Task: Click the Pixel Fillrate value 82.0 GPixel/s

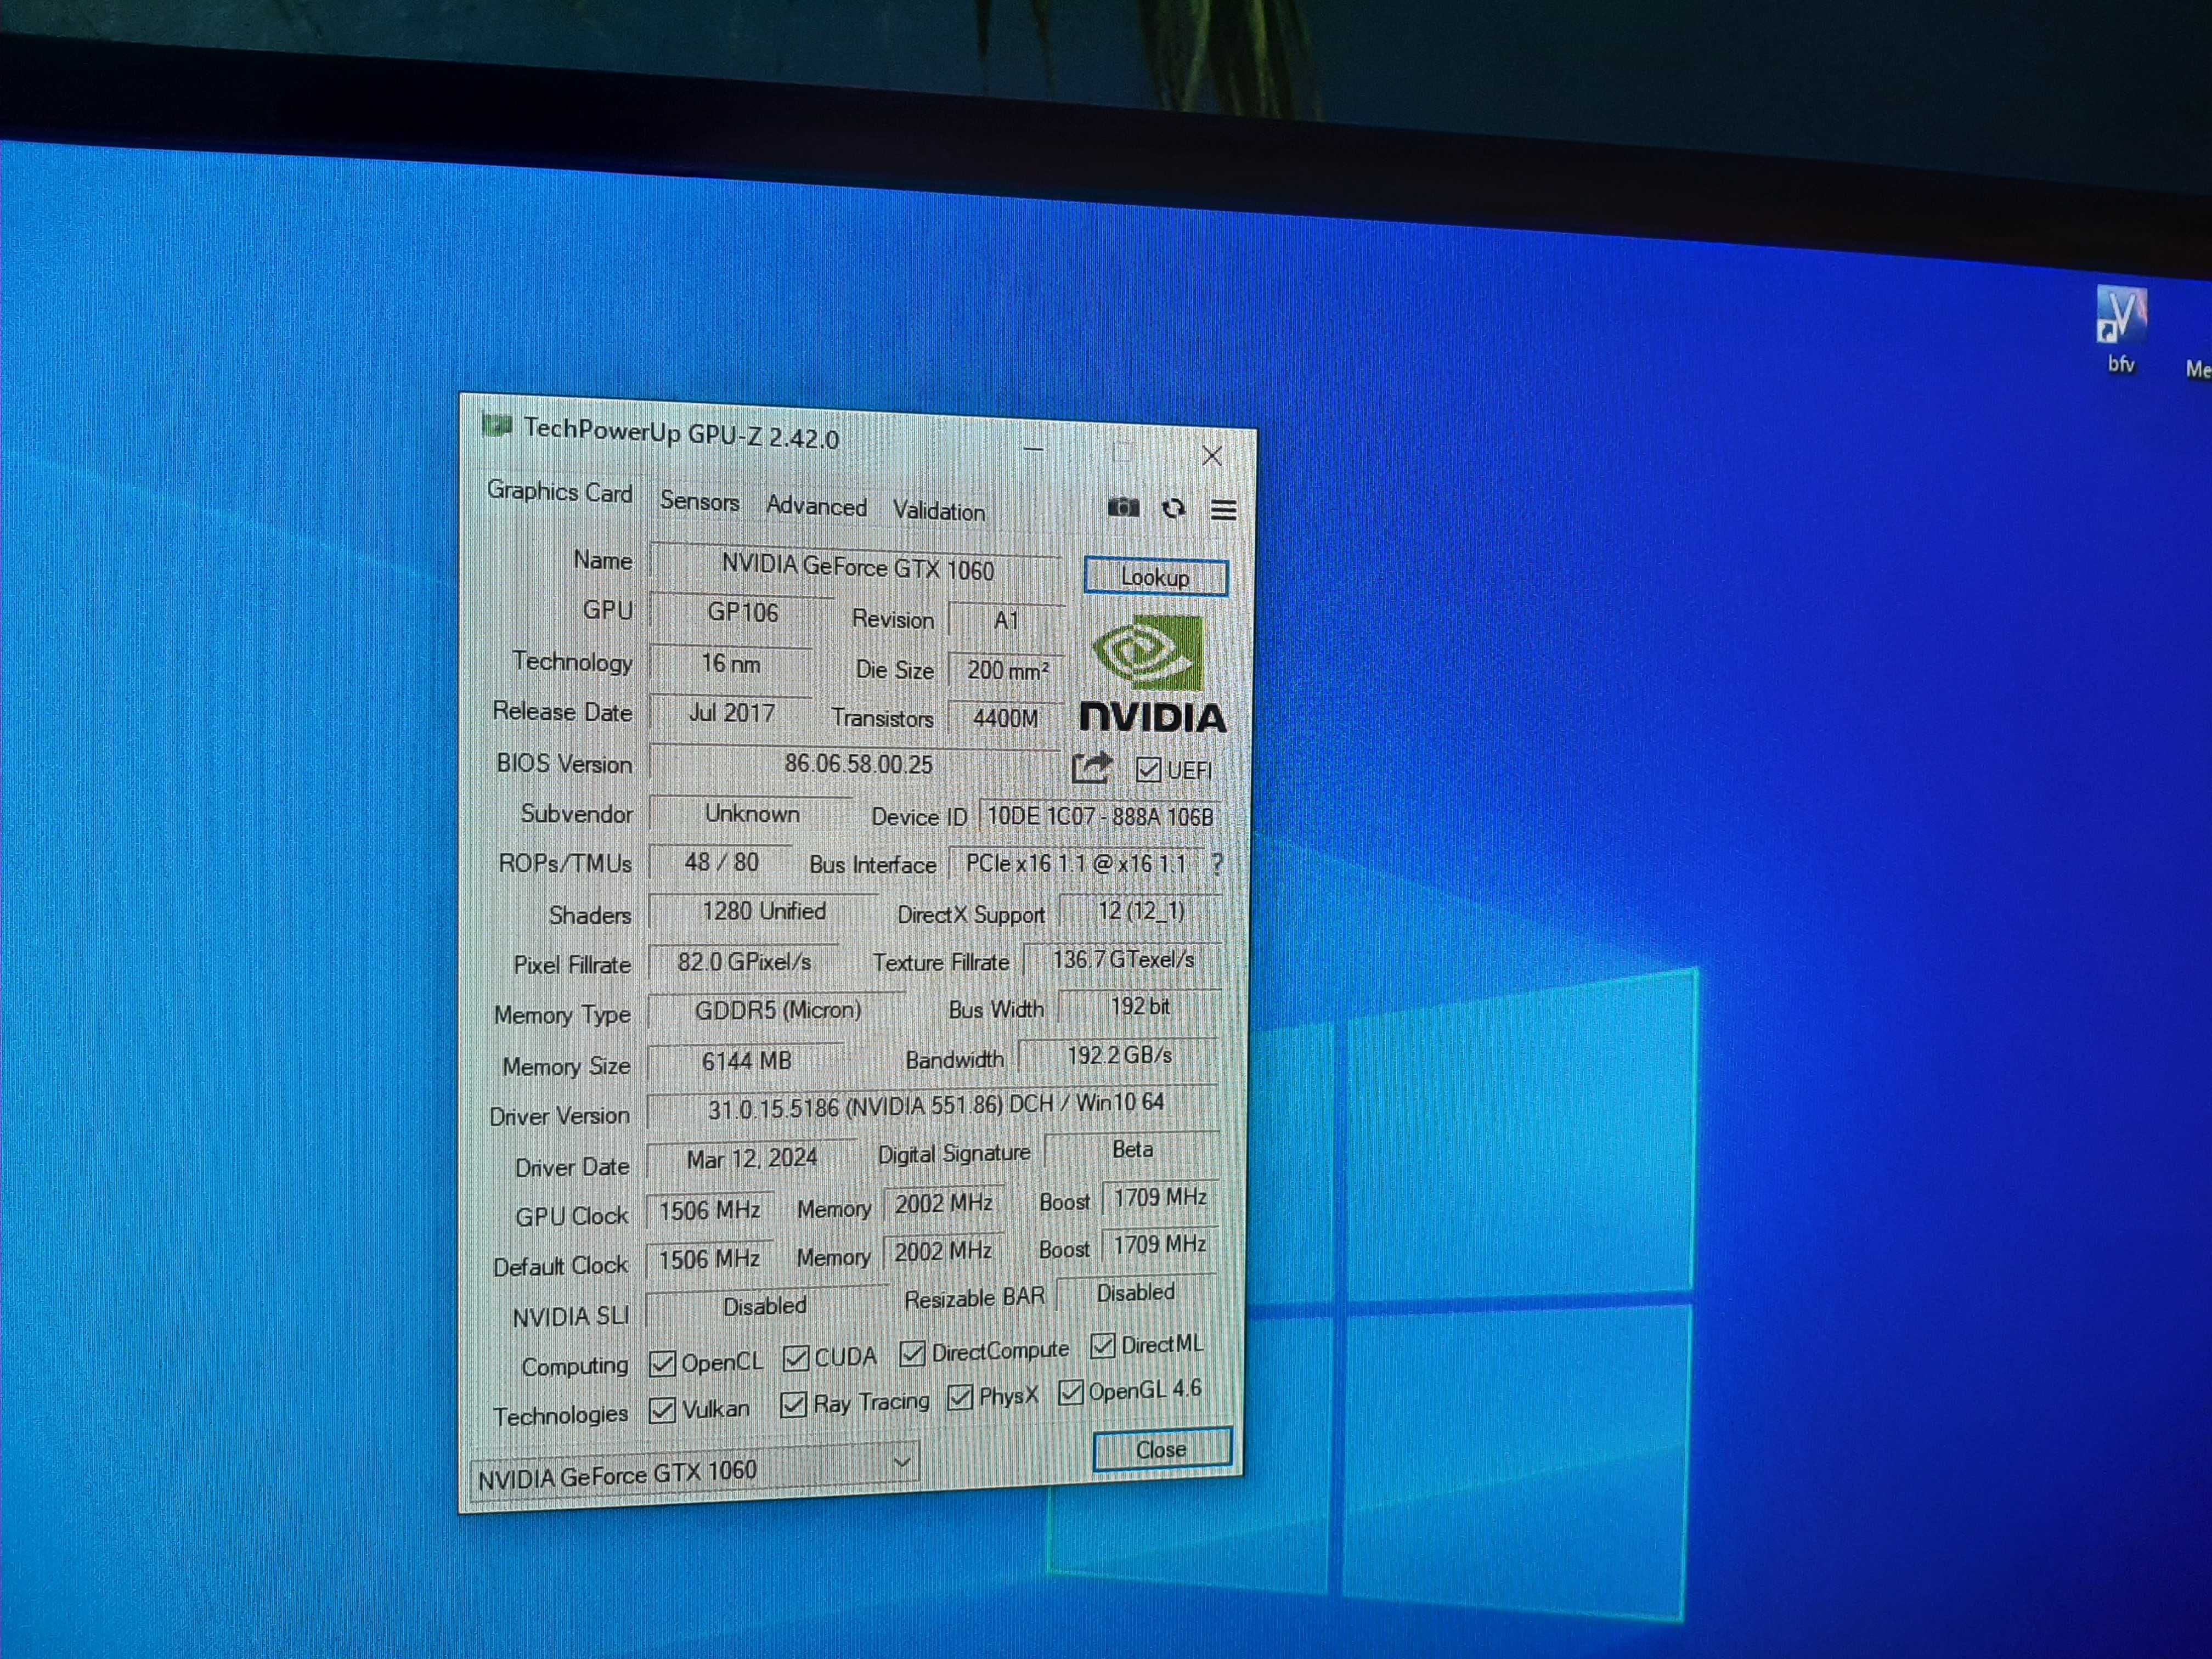Action: coord(743,962)
